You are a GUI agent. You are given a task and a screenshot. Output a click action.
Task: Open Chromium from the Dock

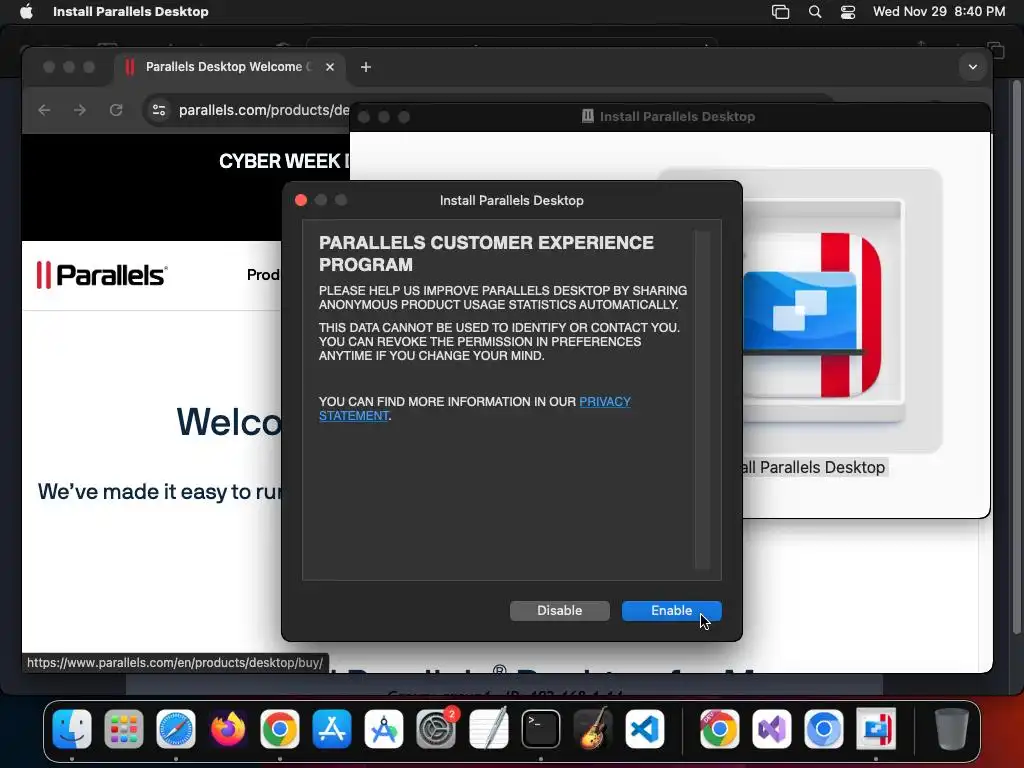pyautogui.click(x=824, y=729)
